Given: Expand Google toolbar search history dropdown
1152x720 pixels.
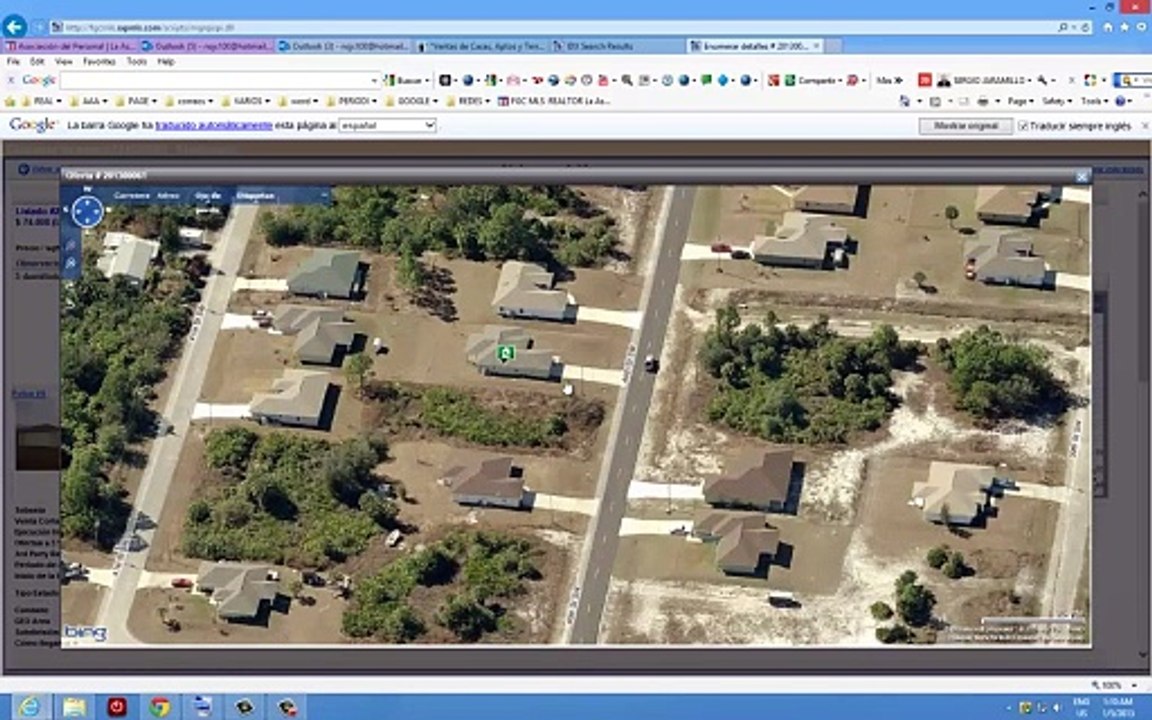Looking at the screenshot, I should tap(375, 80).
